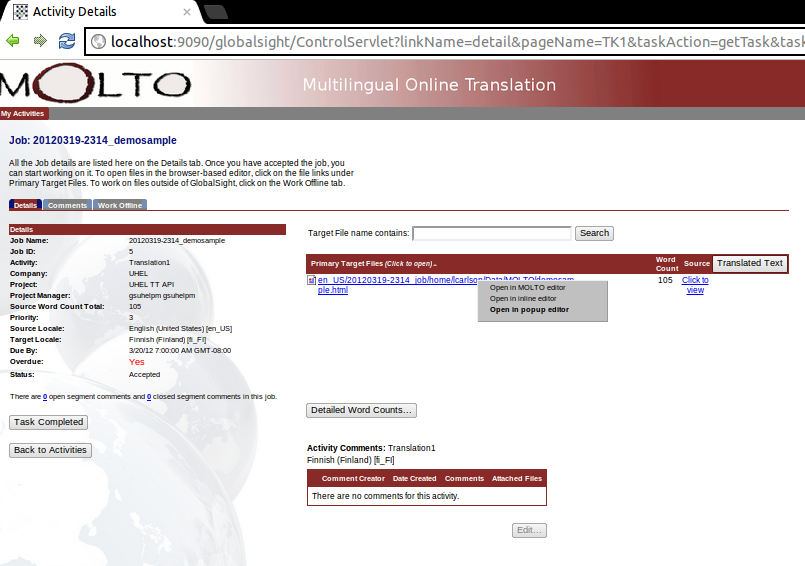
Task: Click the Date Created column header
Action: point(414,479)
